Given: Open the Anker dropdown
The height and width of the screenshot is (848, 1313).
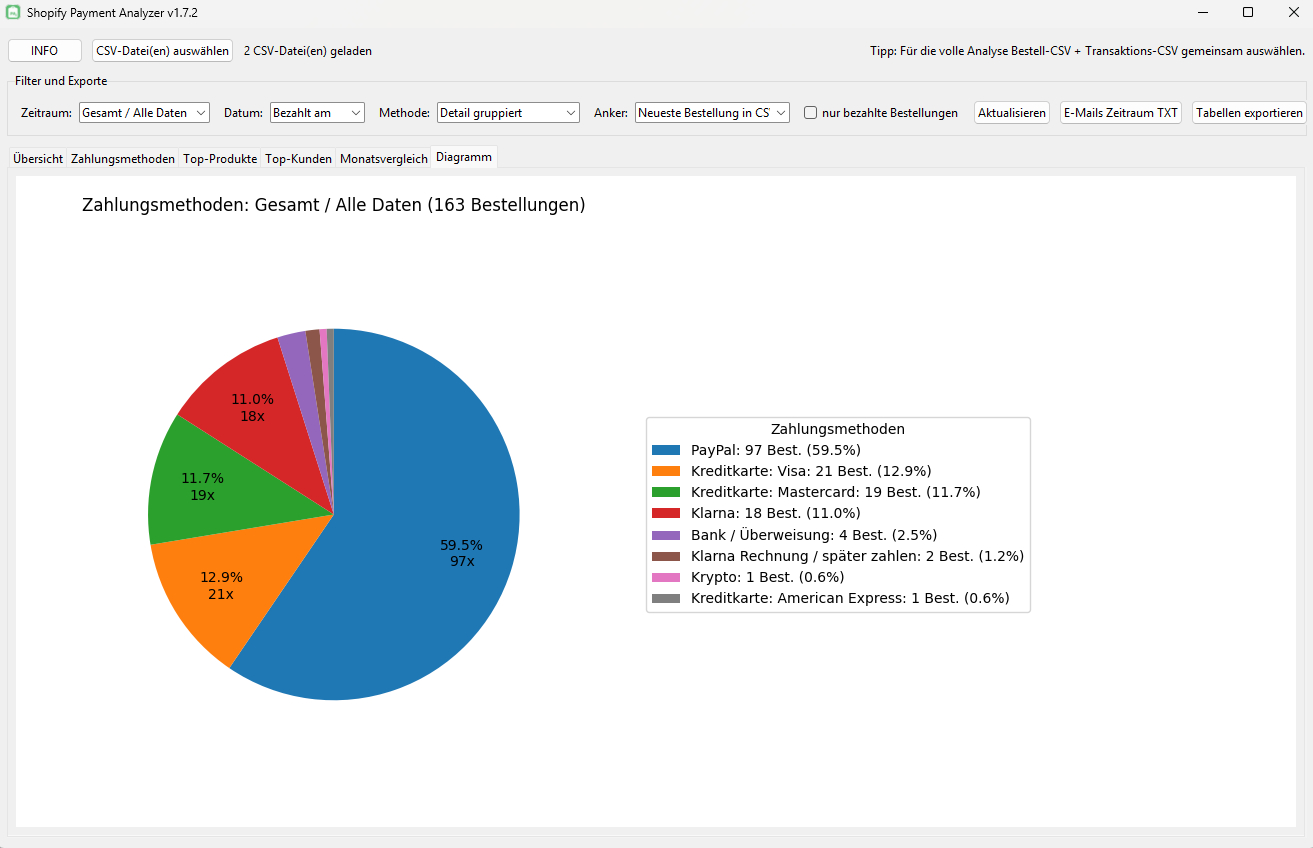Looking at the screenshot, I should click(x=712, y=113).
